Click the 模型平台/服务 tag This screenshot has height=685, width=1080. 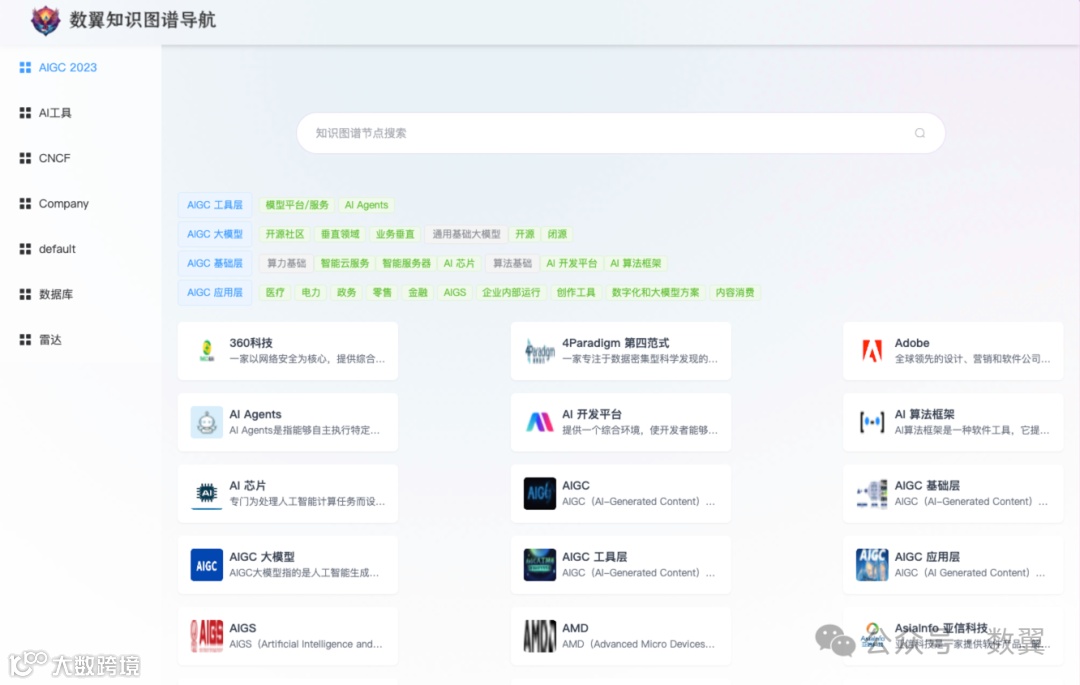[x=297, y=205]
